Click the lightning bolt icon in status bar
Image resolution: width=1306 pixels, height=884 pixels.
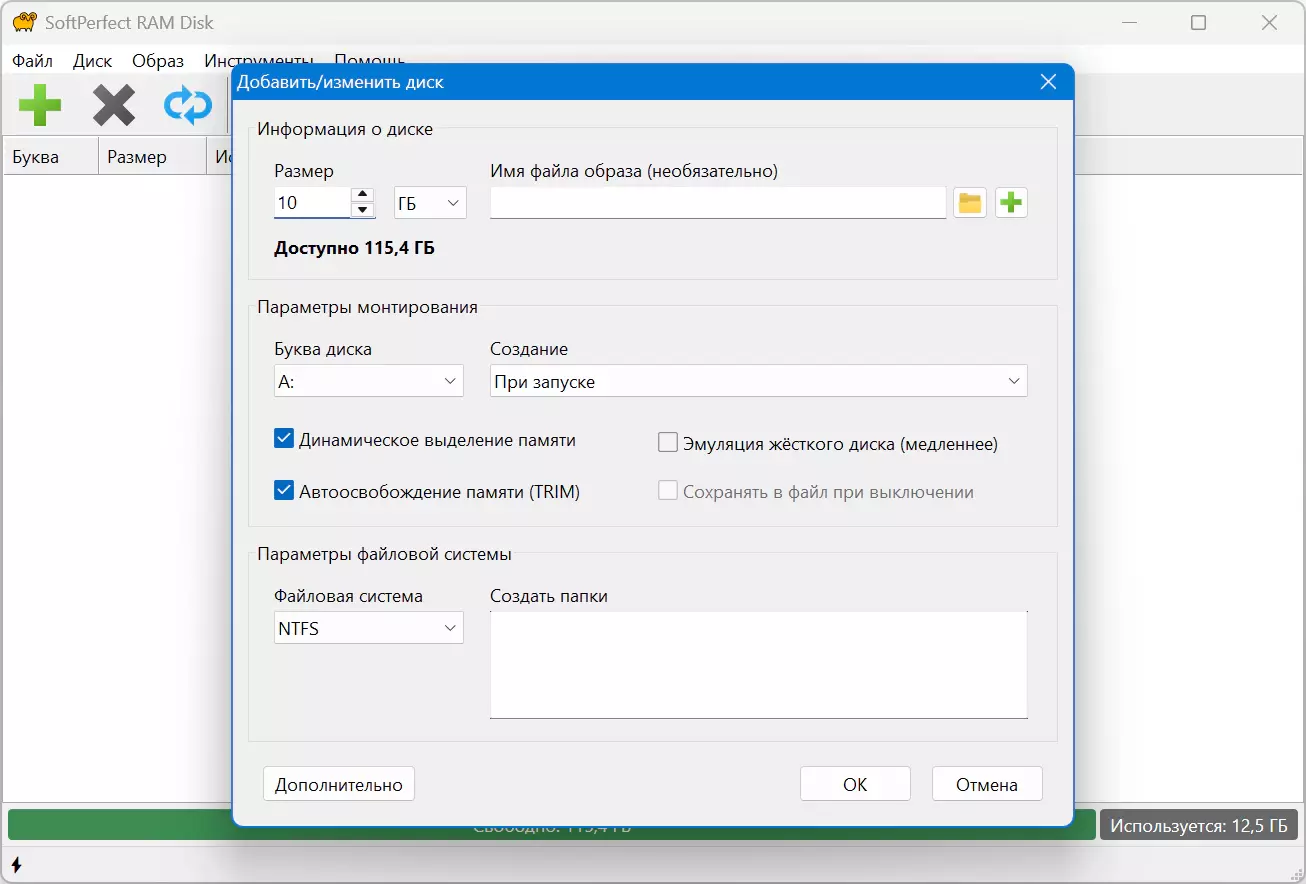point(16,865)
